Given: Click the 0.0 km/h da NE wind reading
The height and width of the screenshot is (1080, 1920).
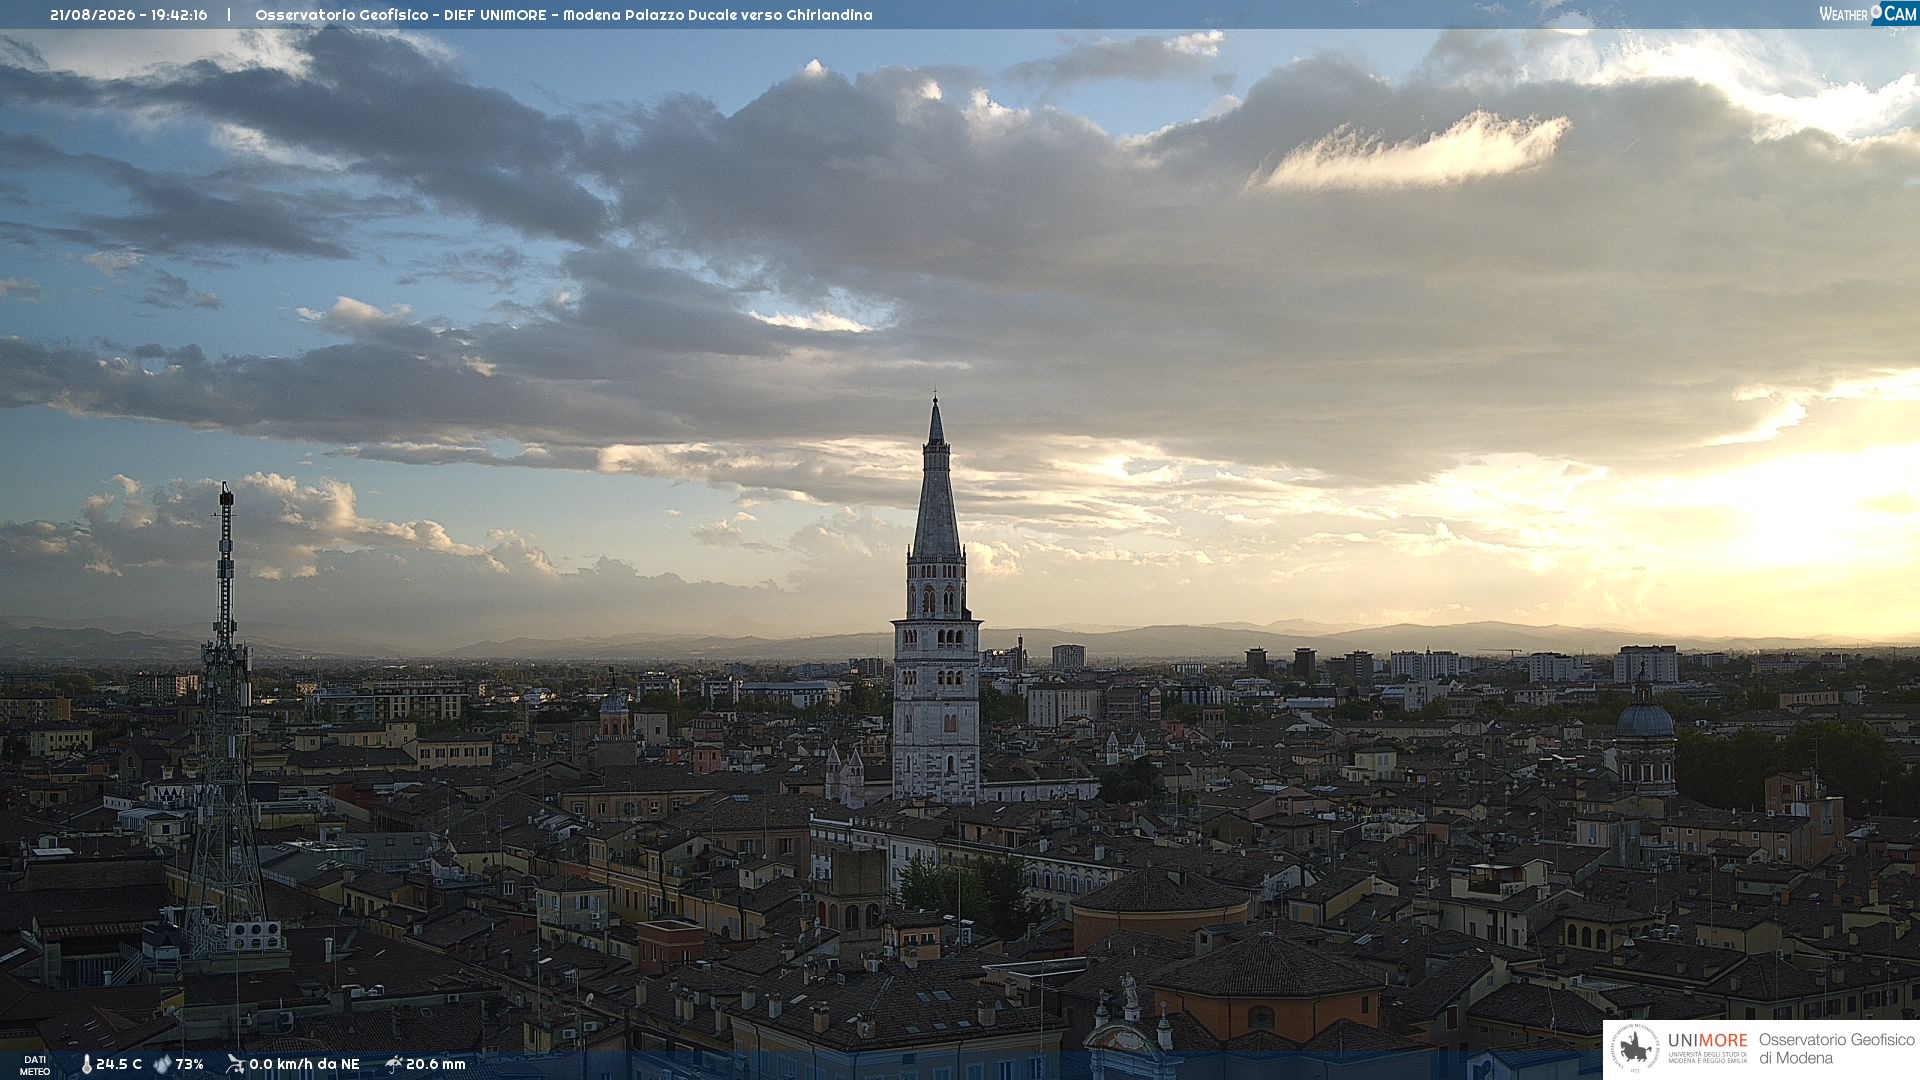Looking at the screenshot, I should pyautogui.click(x=304, y=1065).
